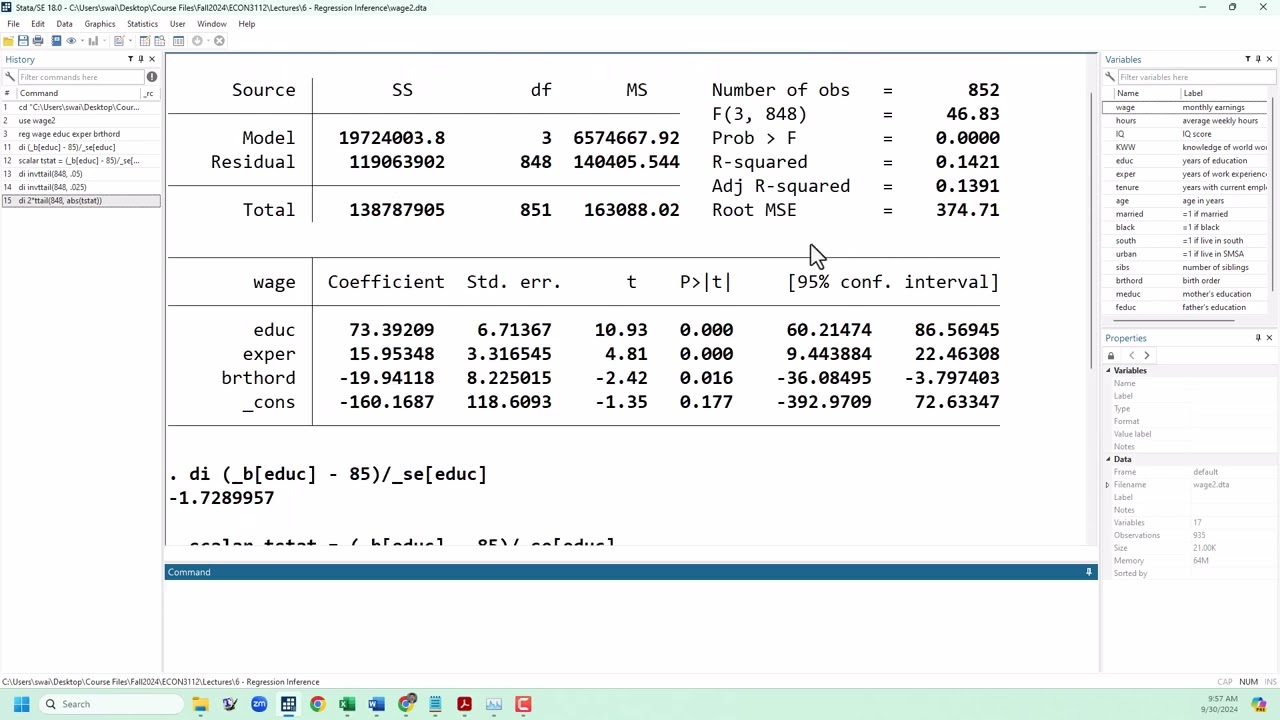Expand the Filename property row
Image resolution: width=1280 pixels, height=720 pixels.
tap(1107, 485)
